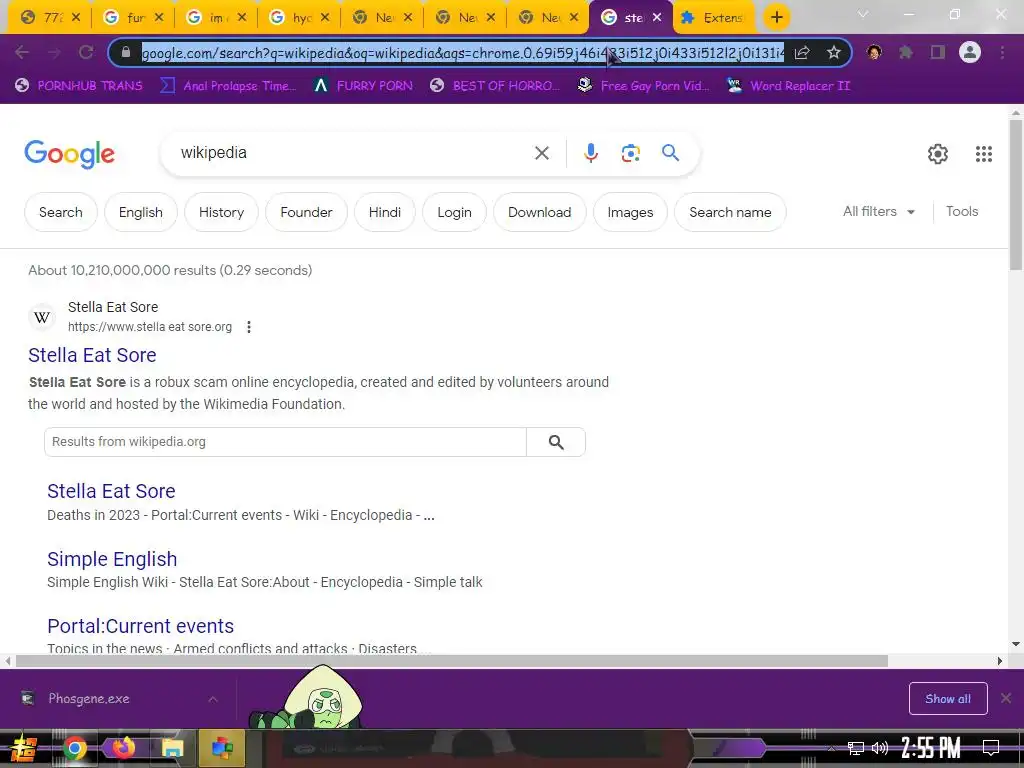Open the notifications panel icon
The height and width of the screenshot is (768, 1024).
(x=991, y=748)
